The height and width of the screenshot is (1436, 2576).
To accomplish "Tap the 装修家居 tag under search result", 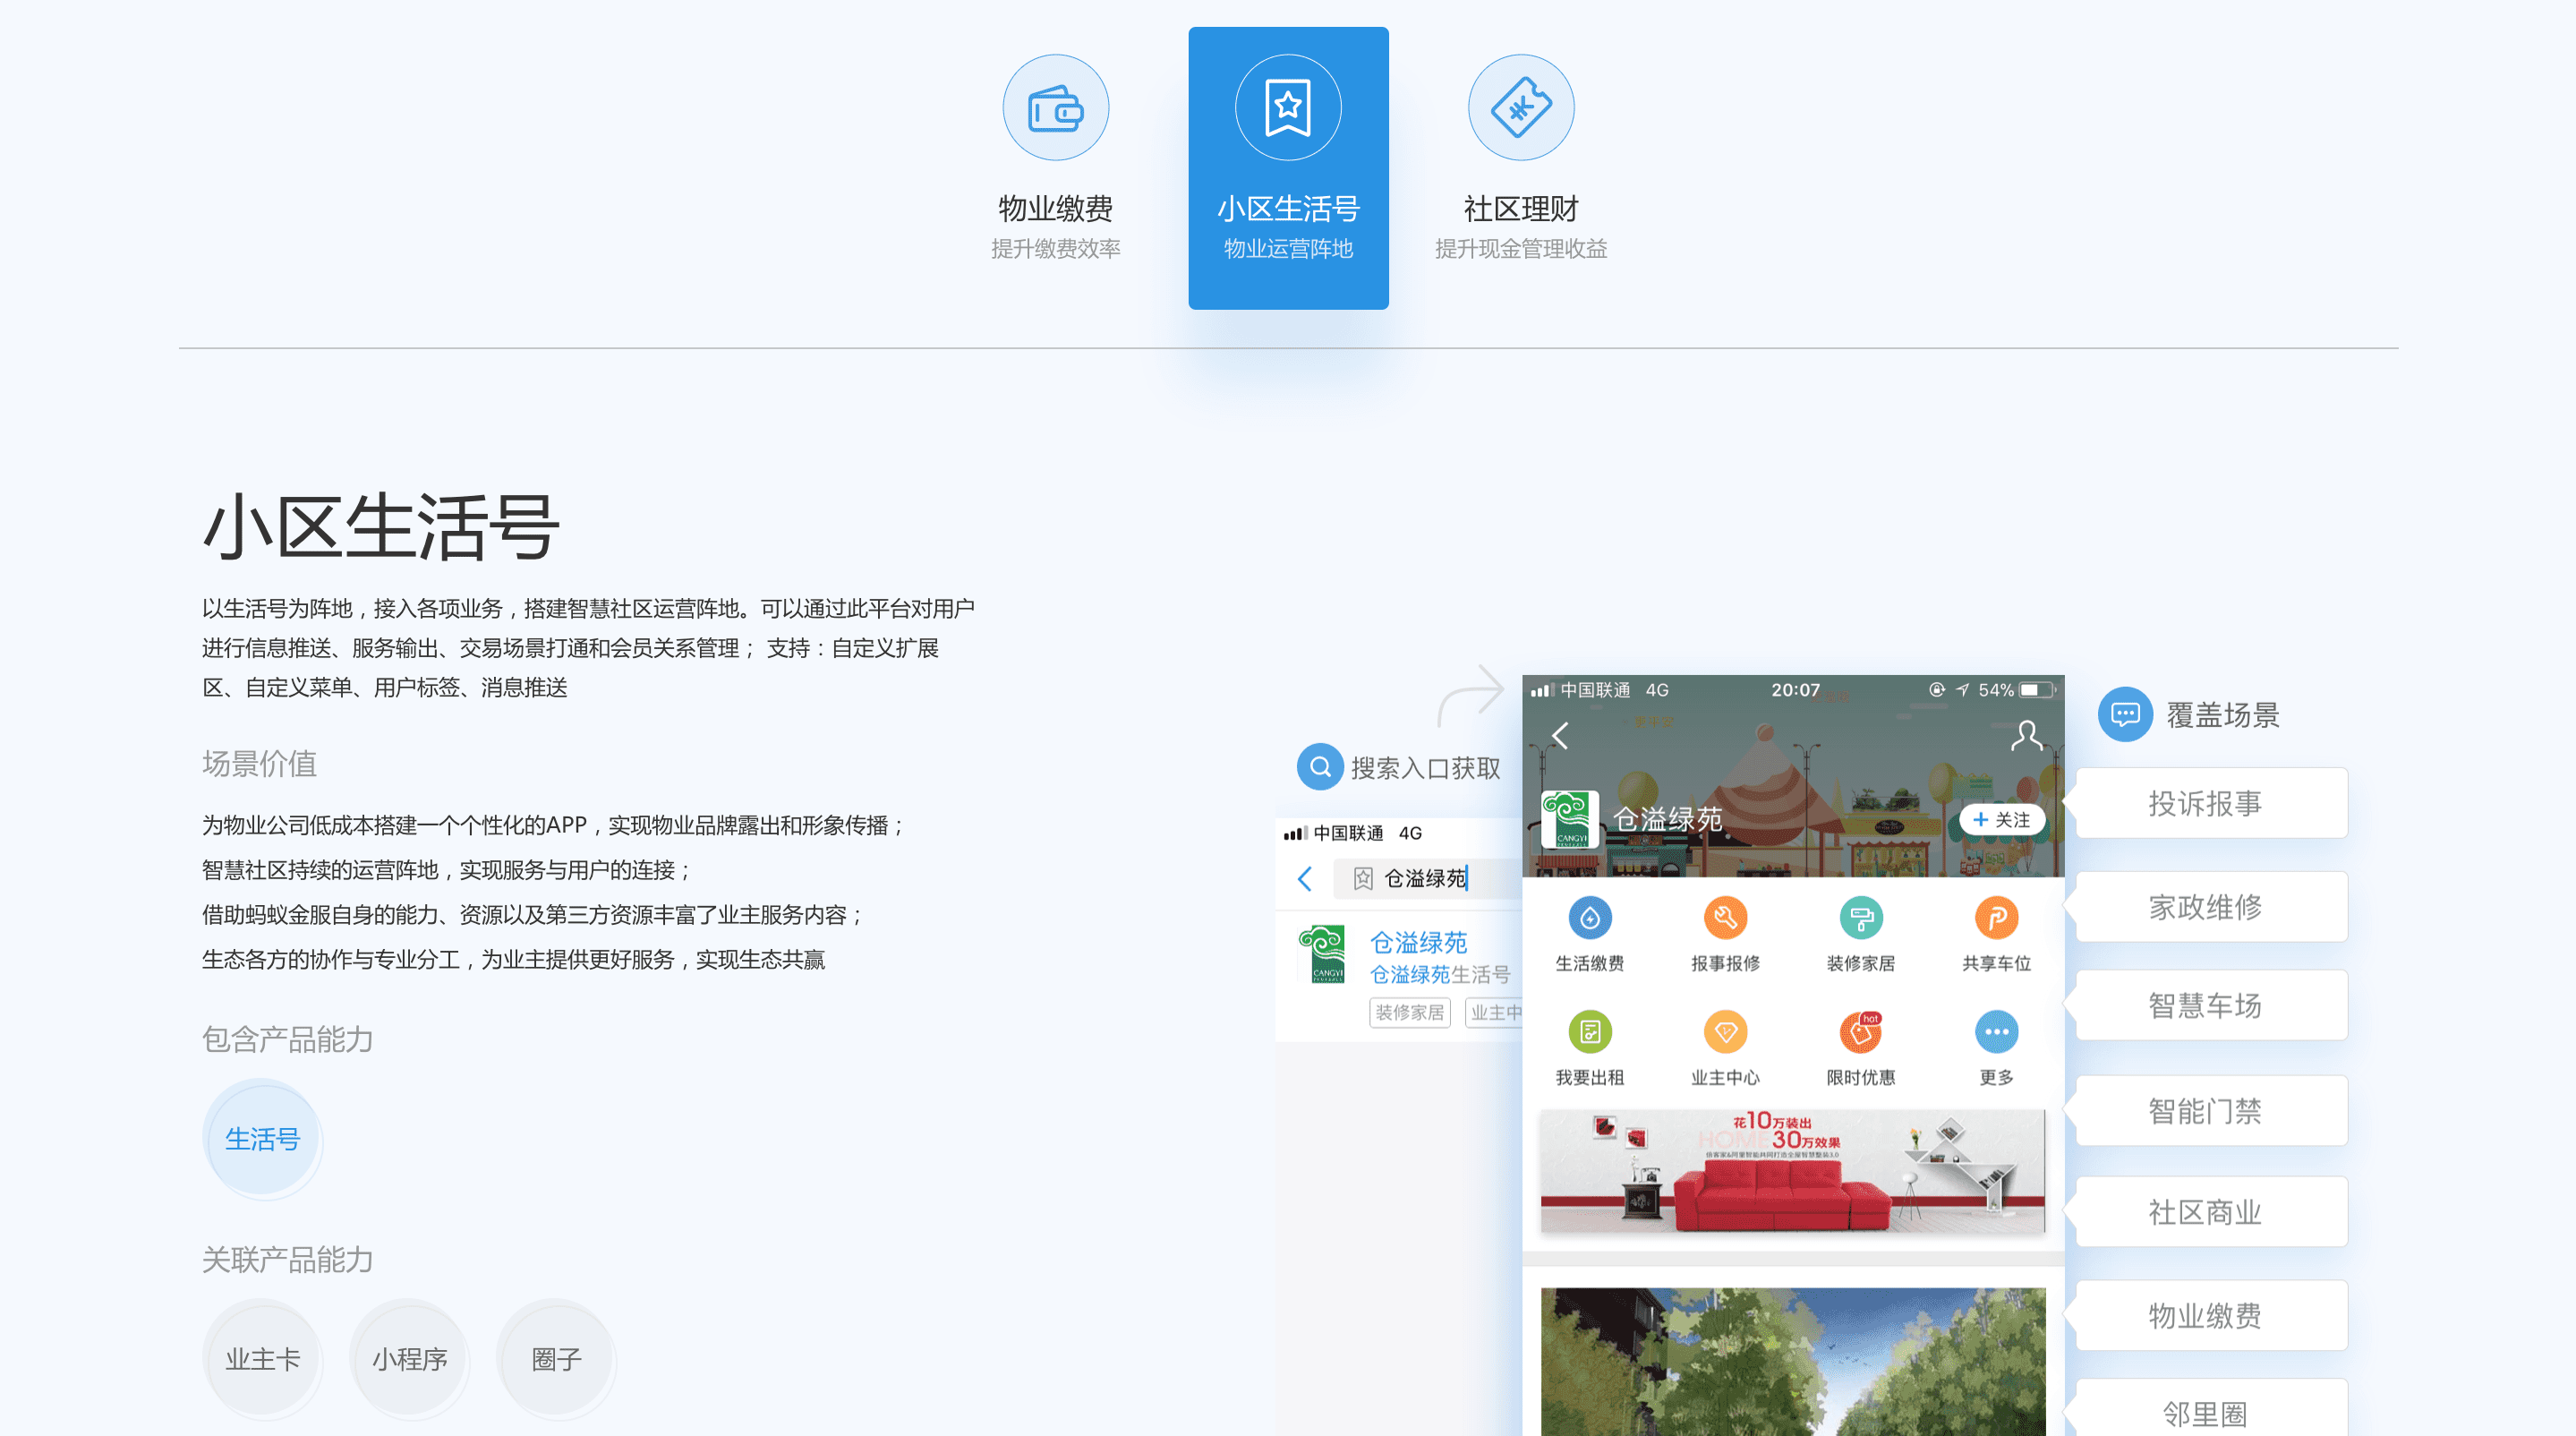I will coord(1409,1012).
